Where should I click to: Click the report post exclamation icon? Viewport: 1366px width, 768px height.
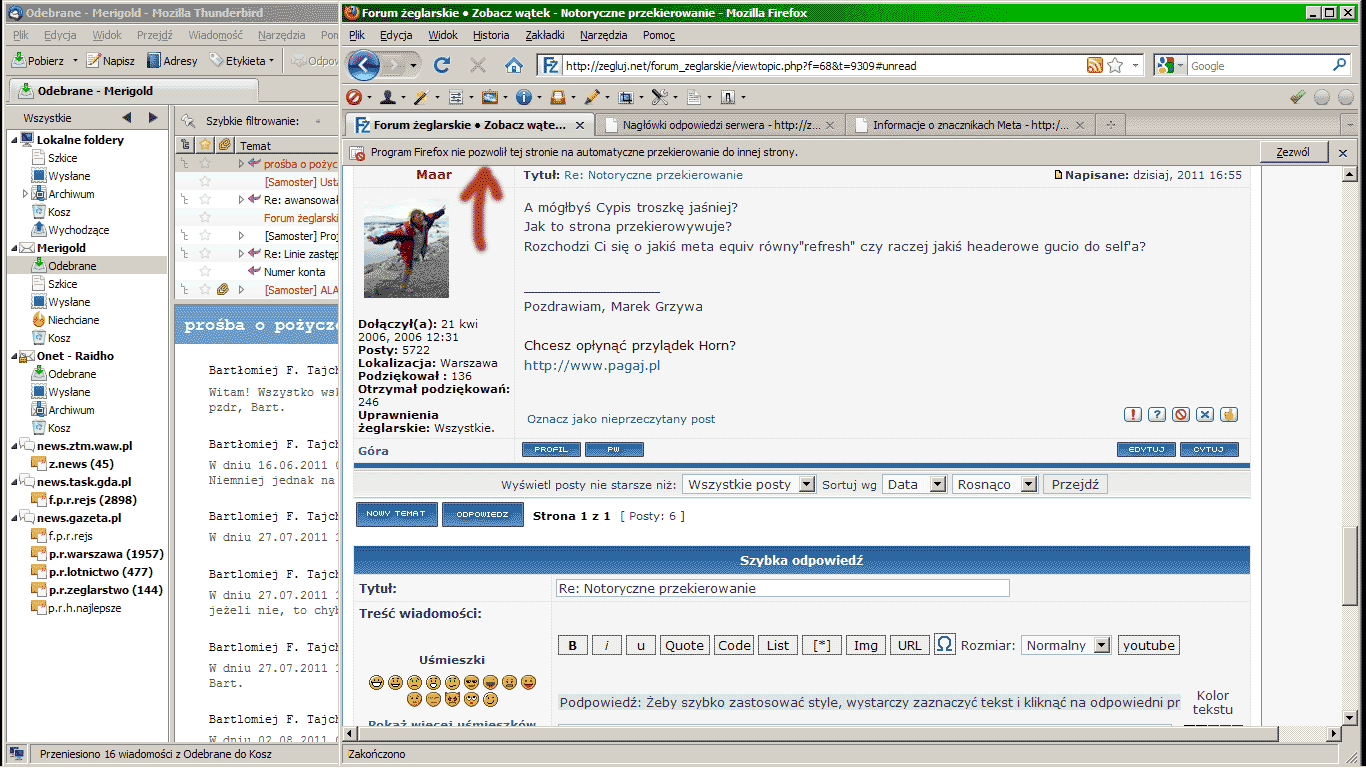point(1133,414)
